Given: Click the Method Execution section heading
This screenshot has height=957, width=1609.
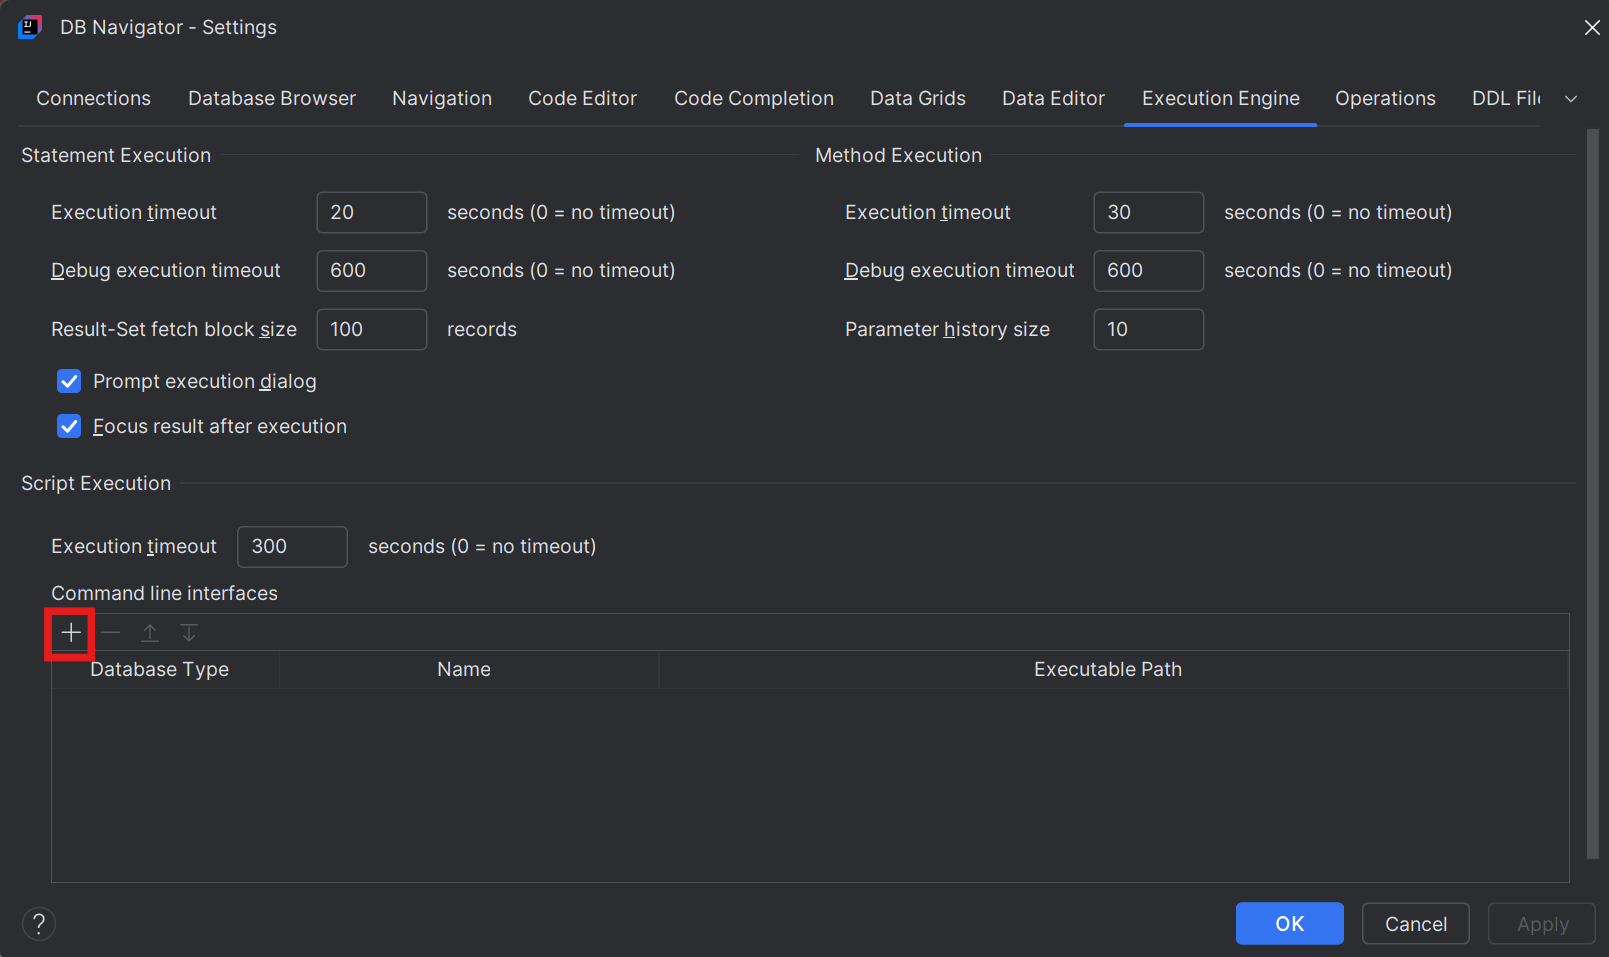Looking at the screenshot, I should (899, 155).
